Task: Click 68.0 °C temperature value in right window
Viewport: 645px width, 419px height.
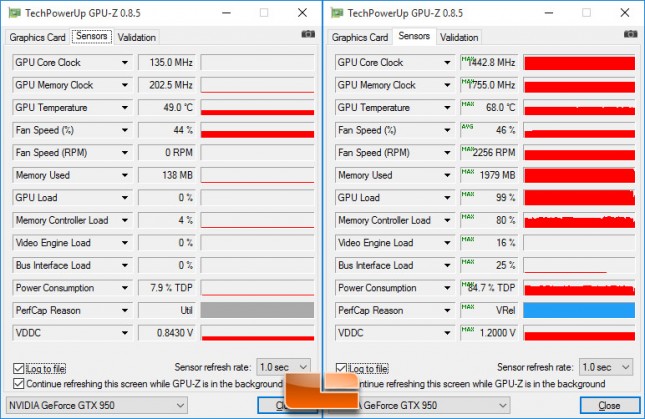Action: [488, 108]
